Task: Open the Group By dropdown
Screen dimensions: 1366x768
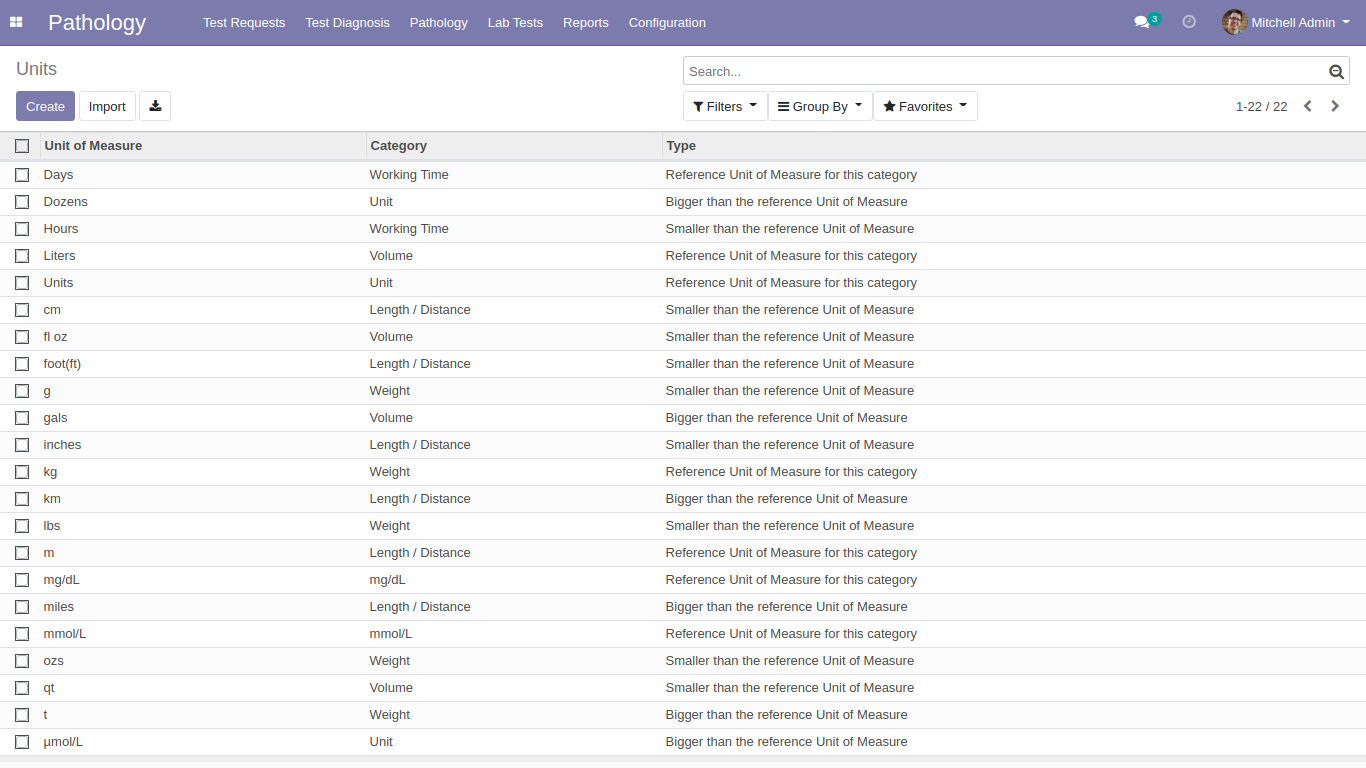Action: 820,106
